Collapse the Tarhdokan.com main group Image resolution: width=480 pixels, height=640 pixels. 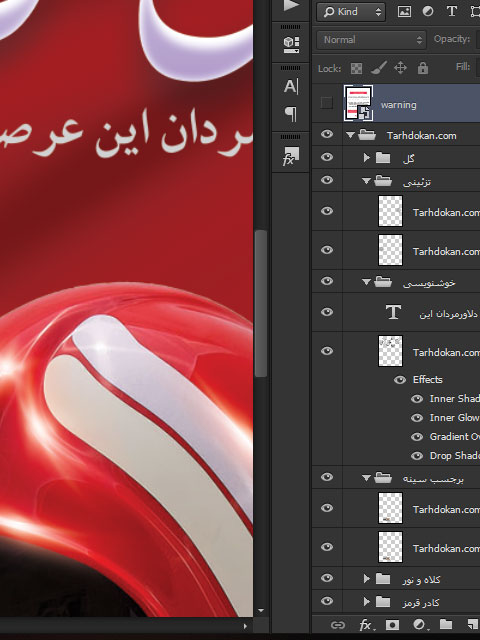tap(350, 135)
